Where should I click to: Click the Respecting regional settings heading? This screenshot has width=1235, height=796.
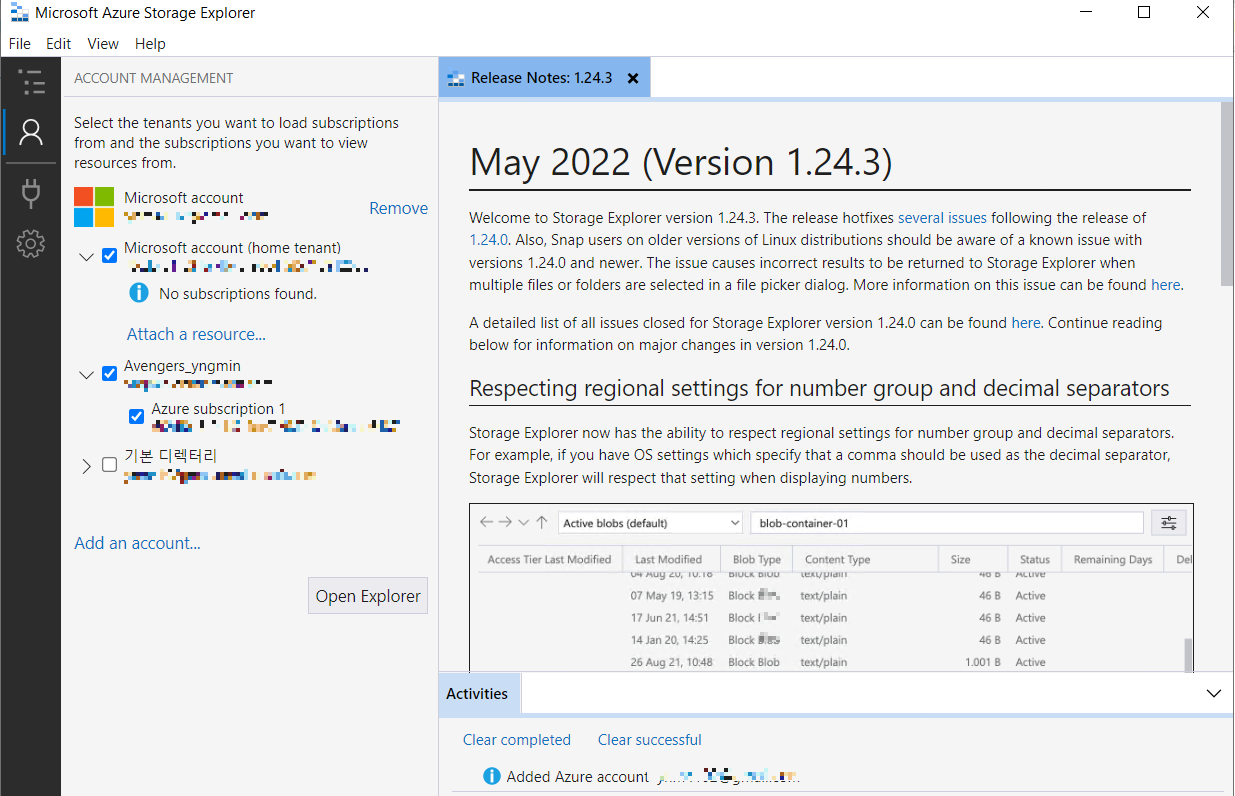tap(819, 388)
